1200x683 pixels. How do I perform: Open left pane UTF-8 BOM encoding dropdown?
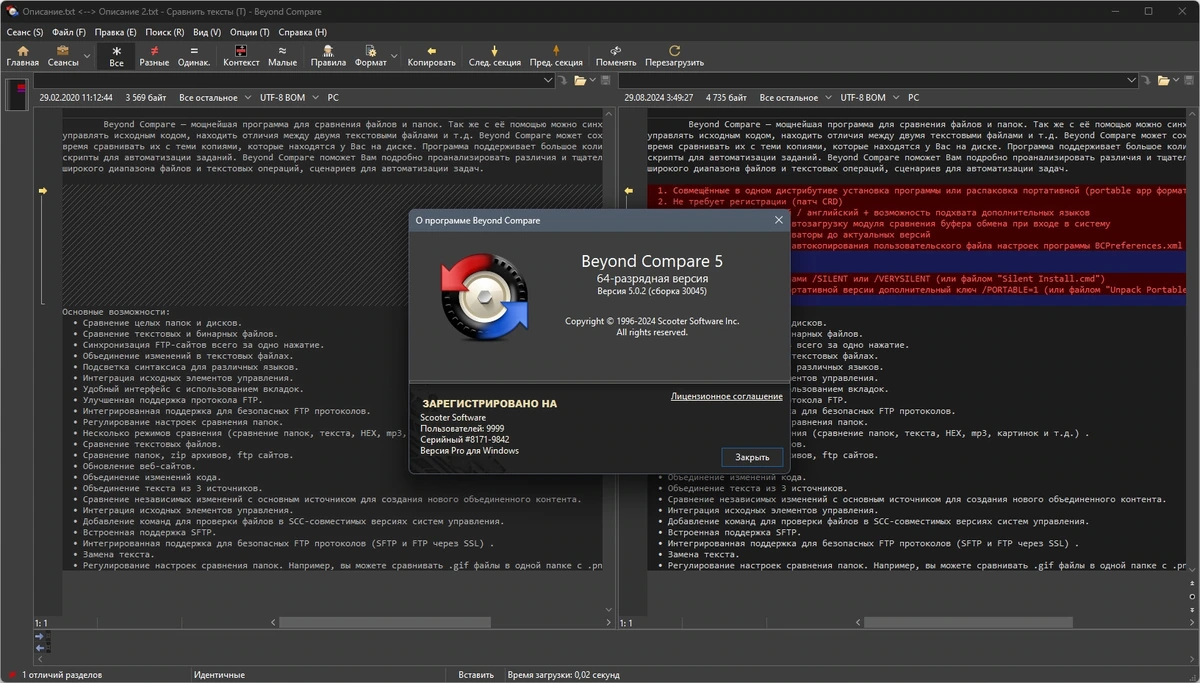pos(288,98)
